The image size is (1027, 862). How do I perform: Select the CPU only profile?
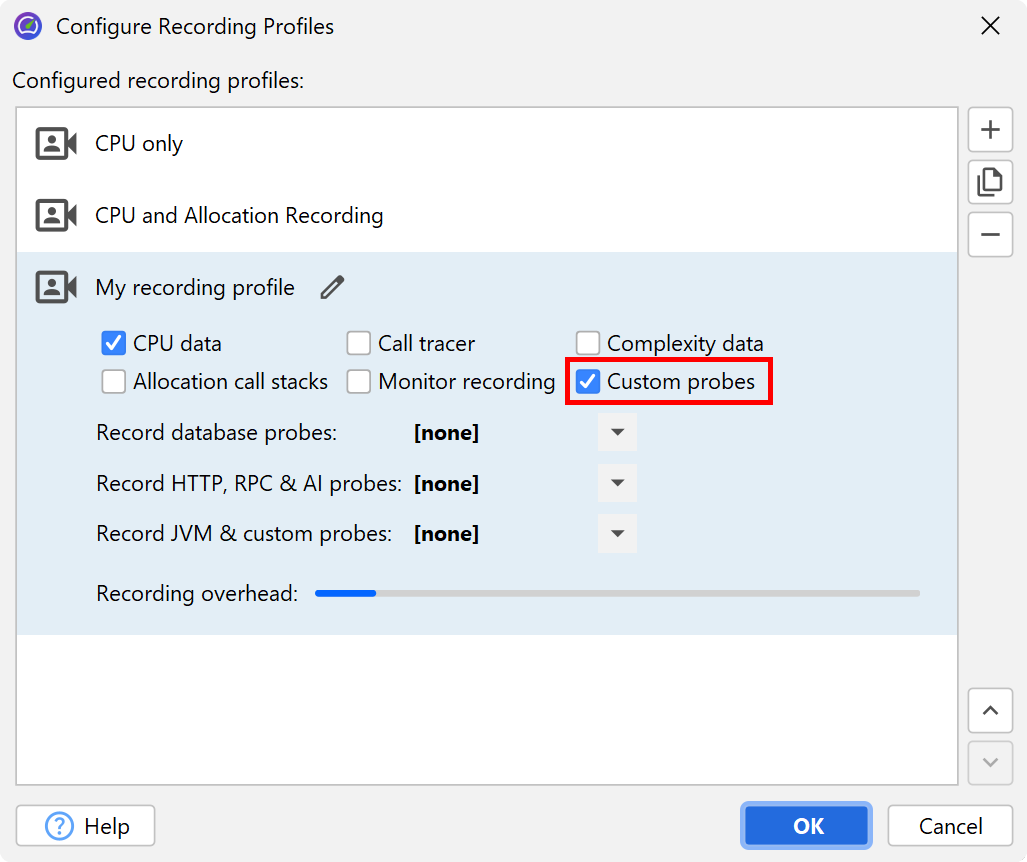[139, 144]
